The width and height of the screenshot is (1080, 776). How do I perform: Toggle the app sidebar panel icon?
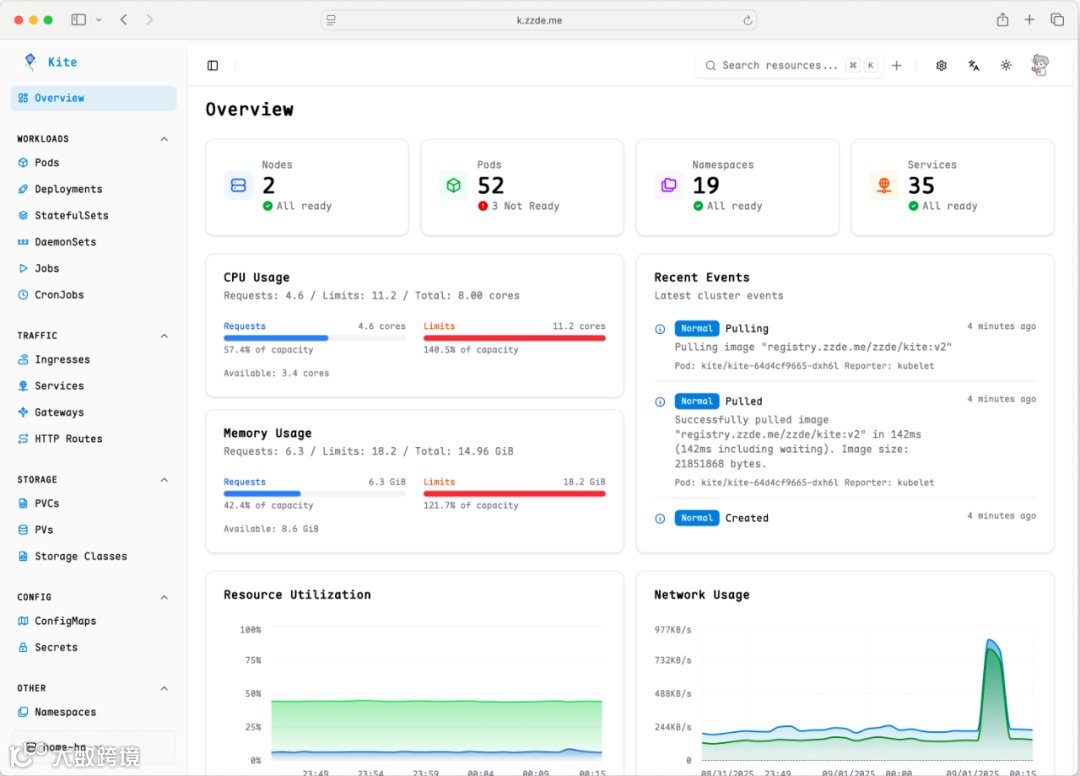pos(213,65)
